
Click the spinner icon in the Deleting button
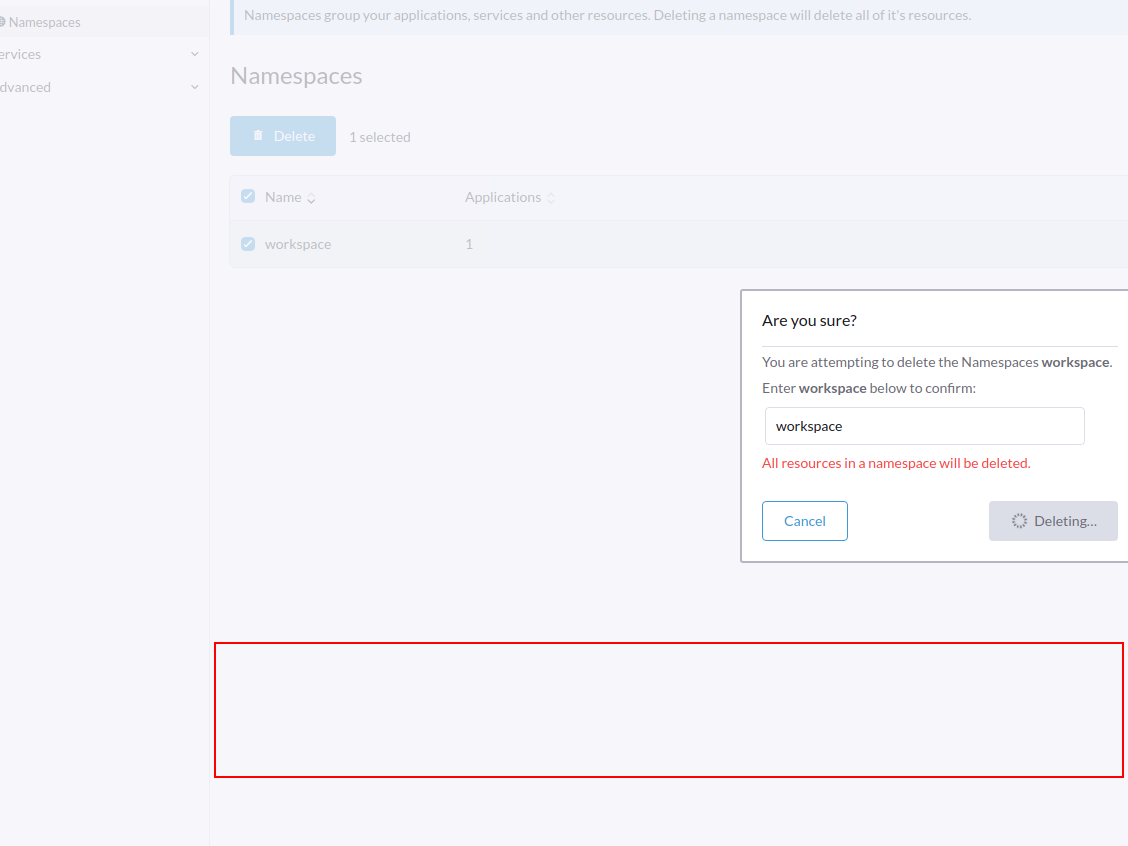(1019, 520)
